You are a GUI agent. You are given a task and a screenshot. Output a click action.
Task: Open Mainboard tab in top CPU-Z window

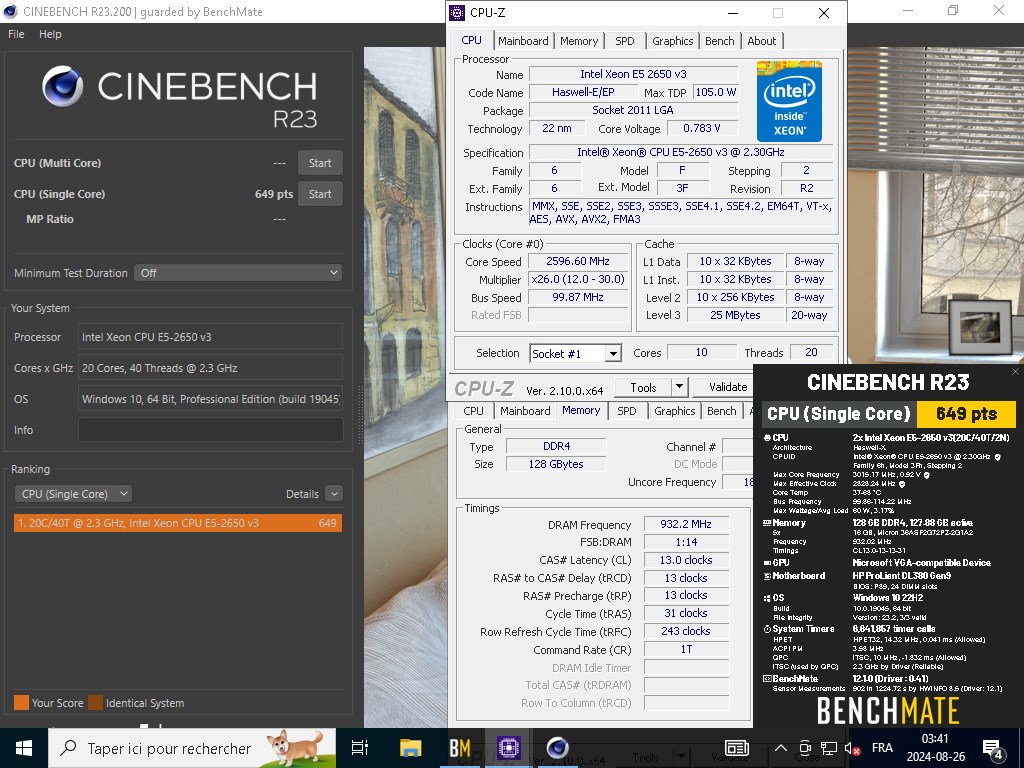pos(523,40)
